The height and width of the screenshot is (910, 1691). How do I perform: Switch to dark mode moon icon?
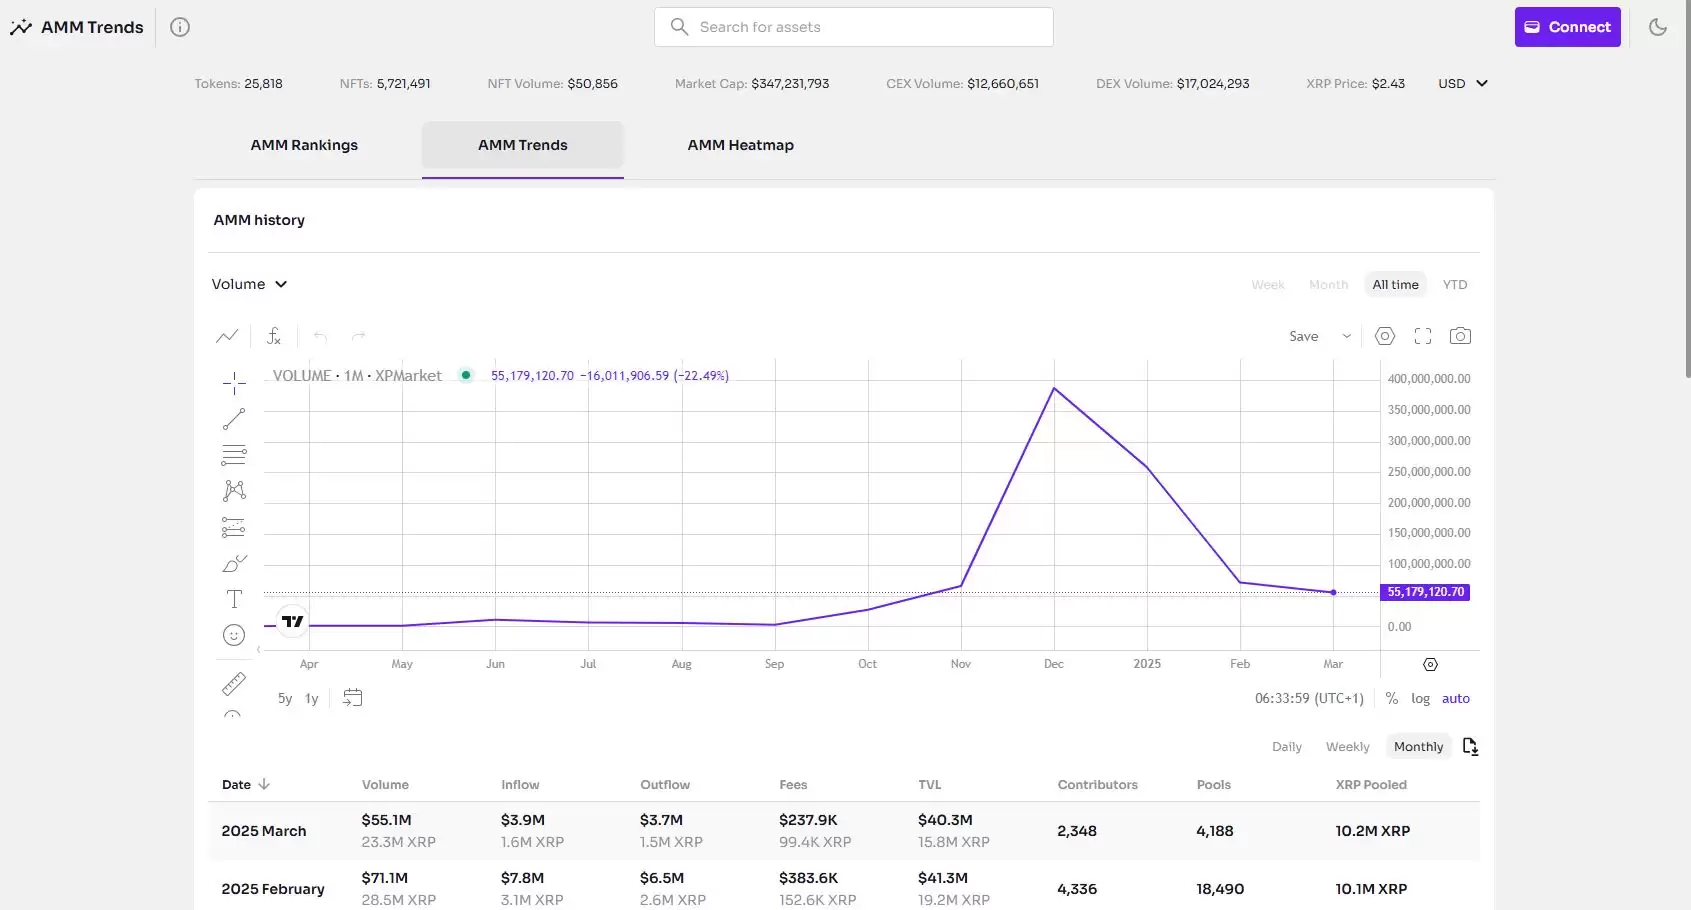click(1657, 27)
